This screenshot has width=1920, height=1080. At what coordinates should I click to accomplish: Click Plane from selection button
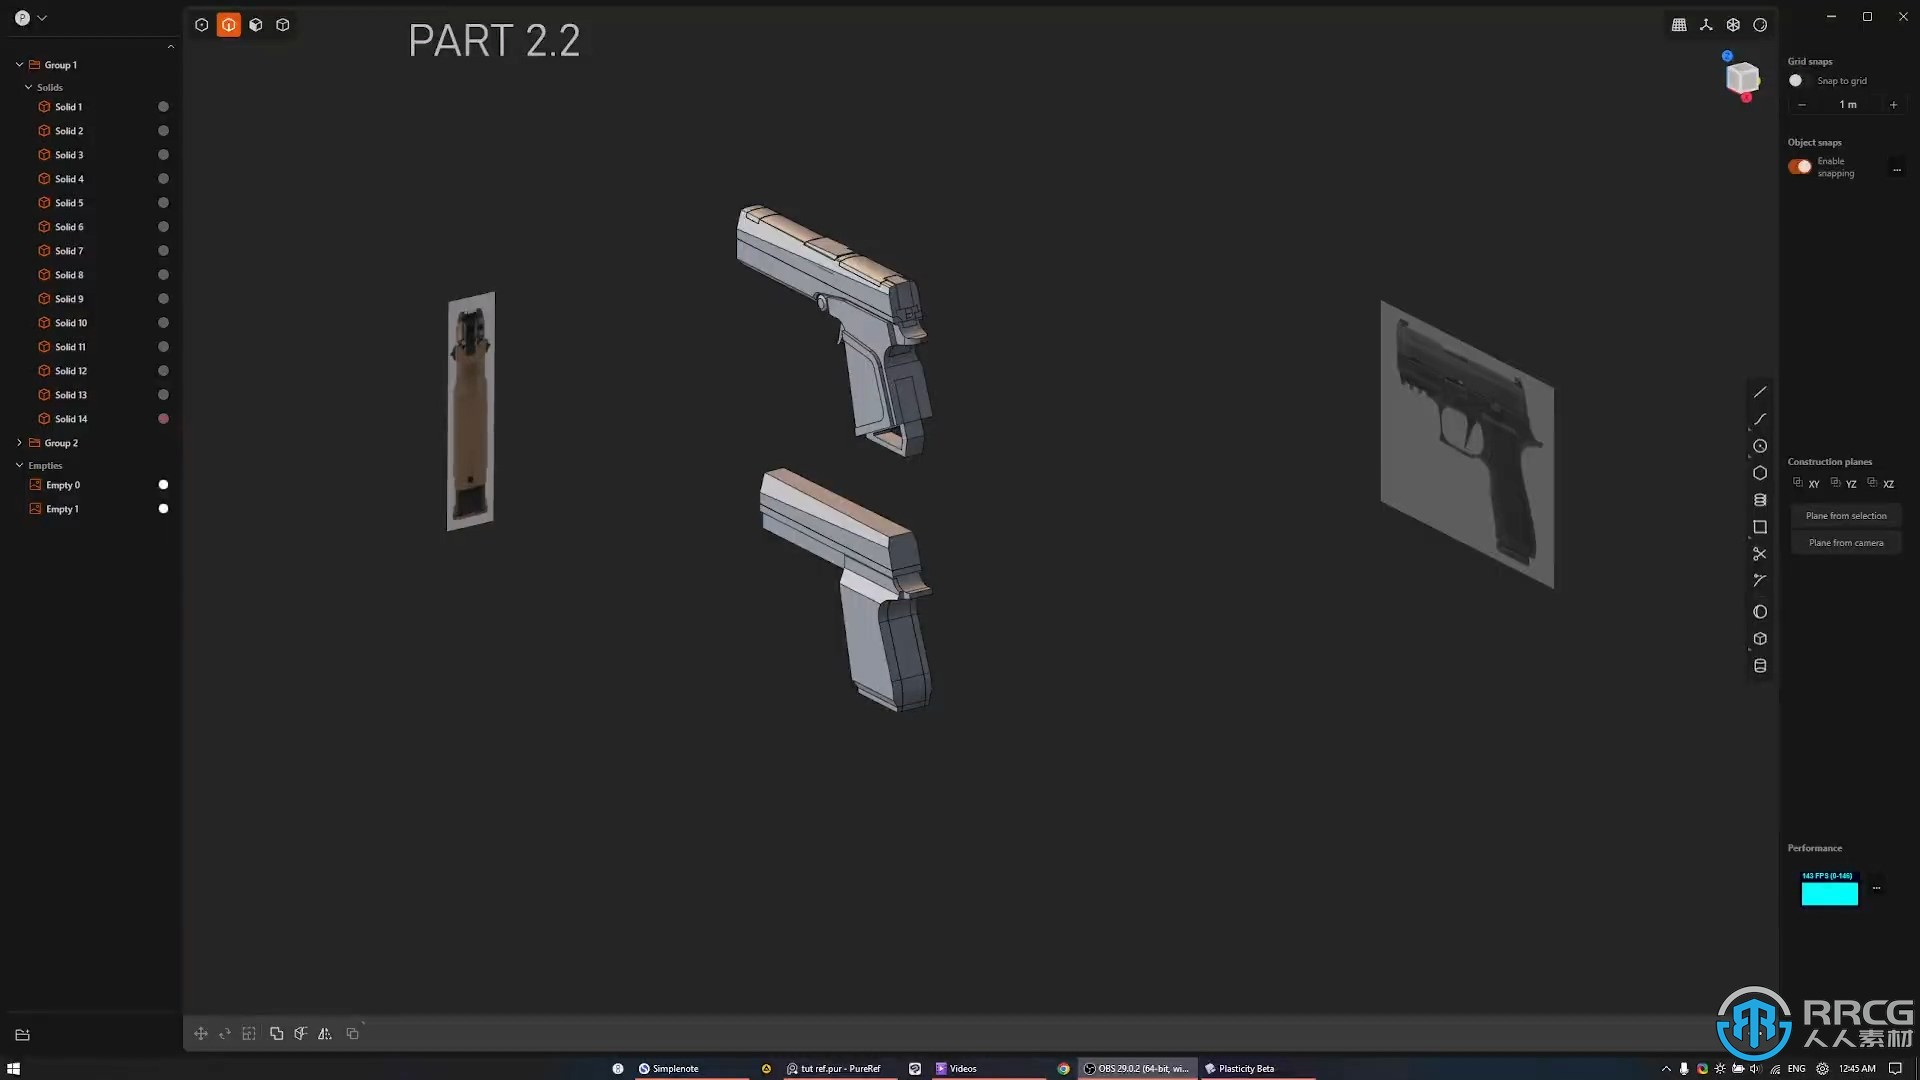[1845, 514]
